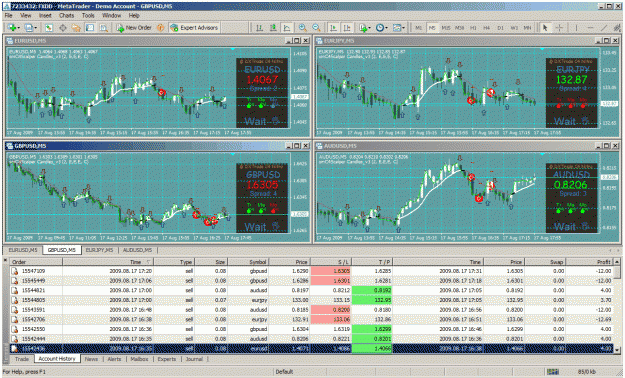625x378 pixels.
Task: Open the MetaEditor orange icon
Action: (161, 28)
